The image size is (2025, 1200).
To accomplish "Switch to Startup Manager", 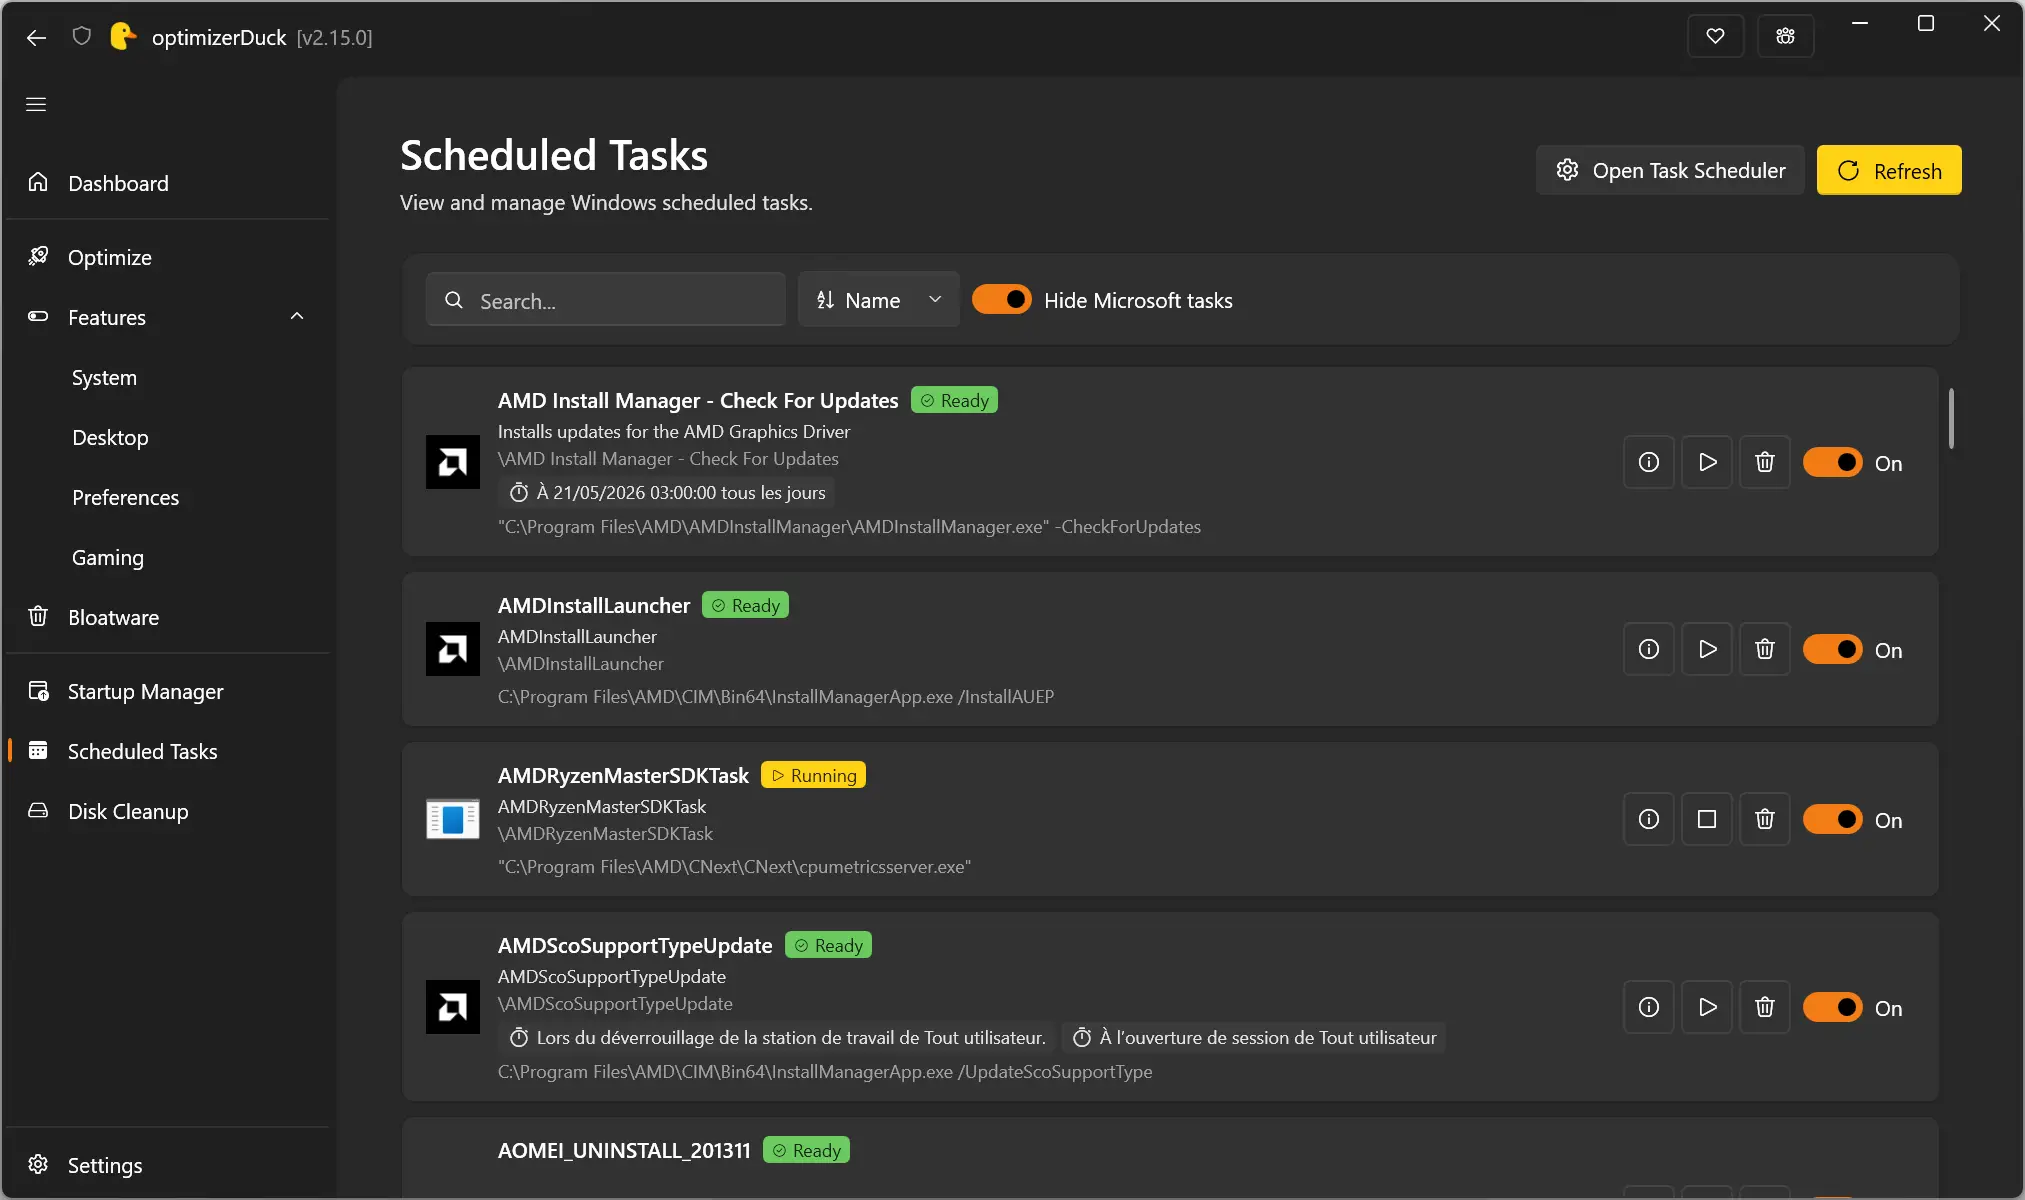I will [167, 691].
